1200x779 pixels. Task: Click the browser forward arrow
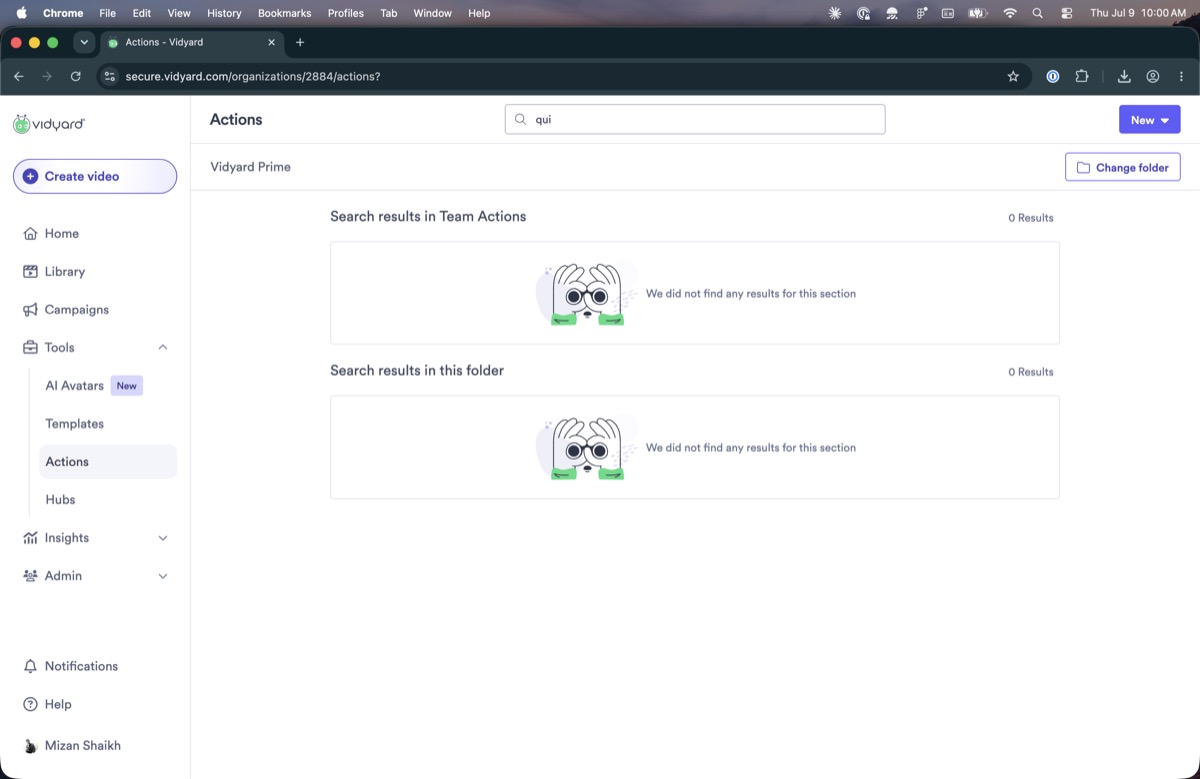pyautogui.click(x=47, y=76)
